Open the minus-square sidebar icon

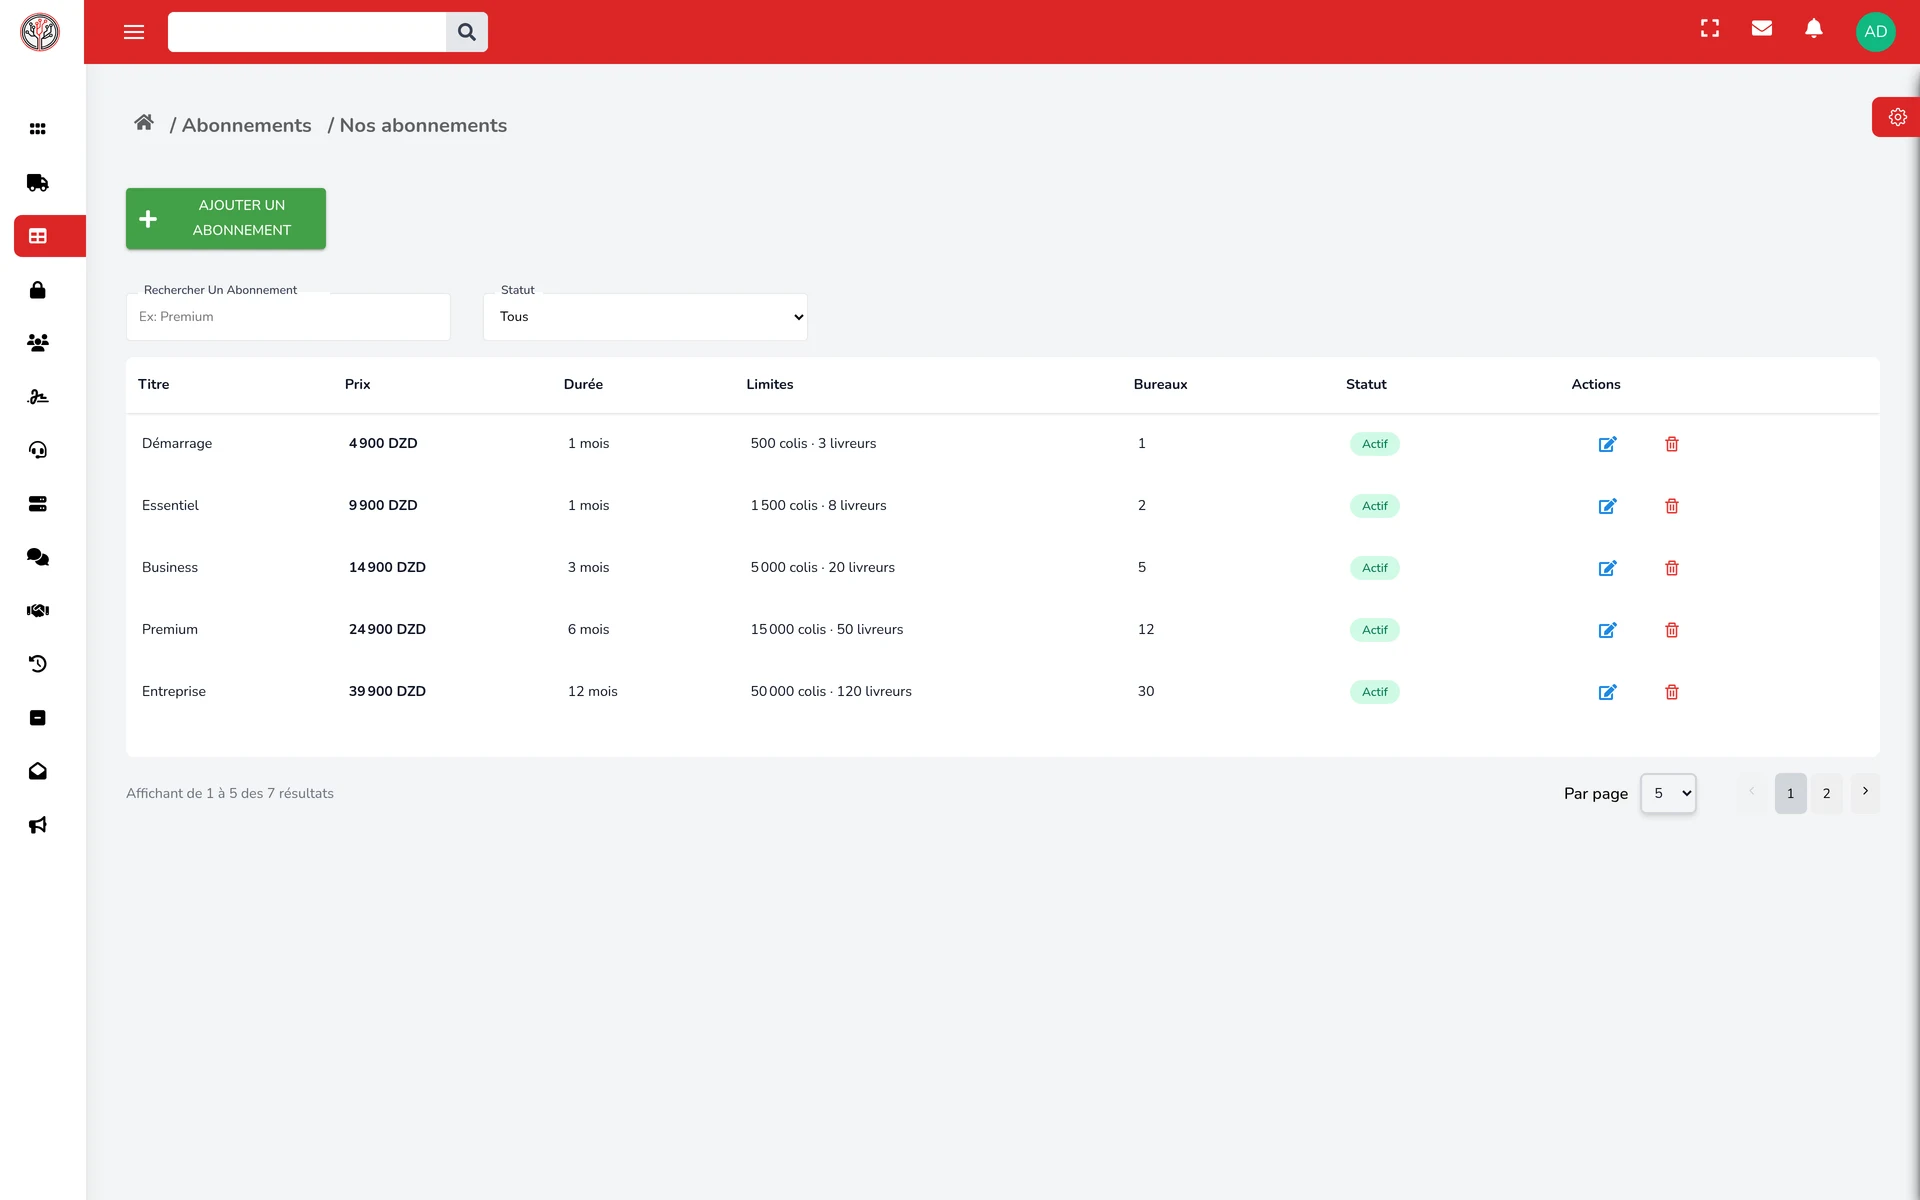(38, 718)
